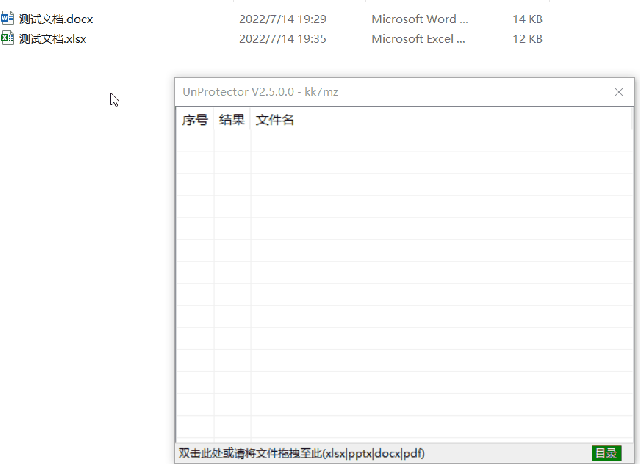Select the Word icon of 测试文档.docx
The width and height of the screenshot is (640, 464).
pyautogui.click(x=7, y=18)
